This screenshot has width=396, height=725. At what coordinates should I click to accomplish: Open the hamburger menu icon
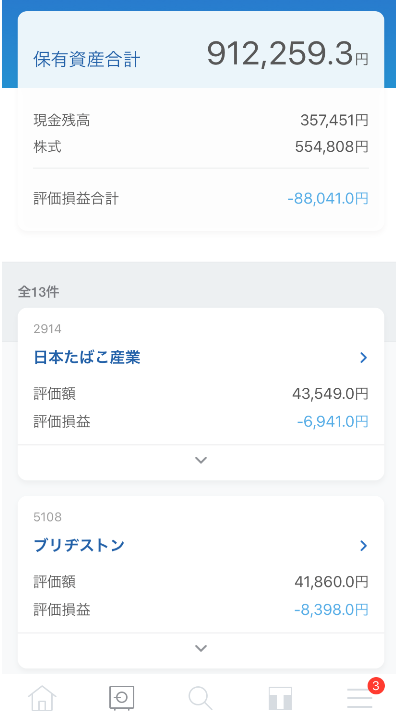(x=359, y=698)
